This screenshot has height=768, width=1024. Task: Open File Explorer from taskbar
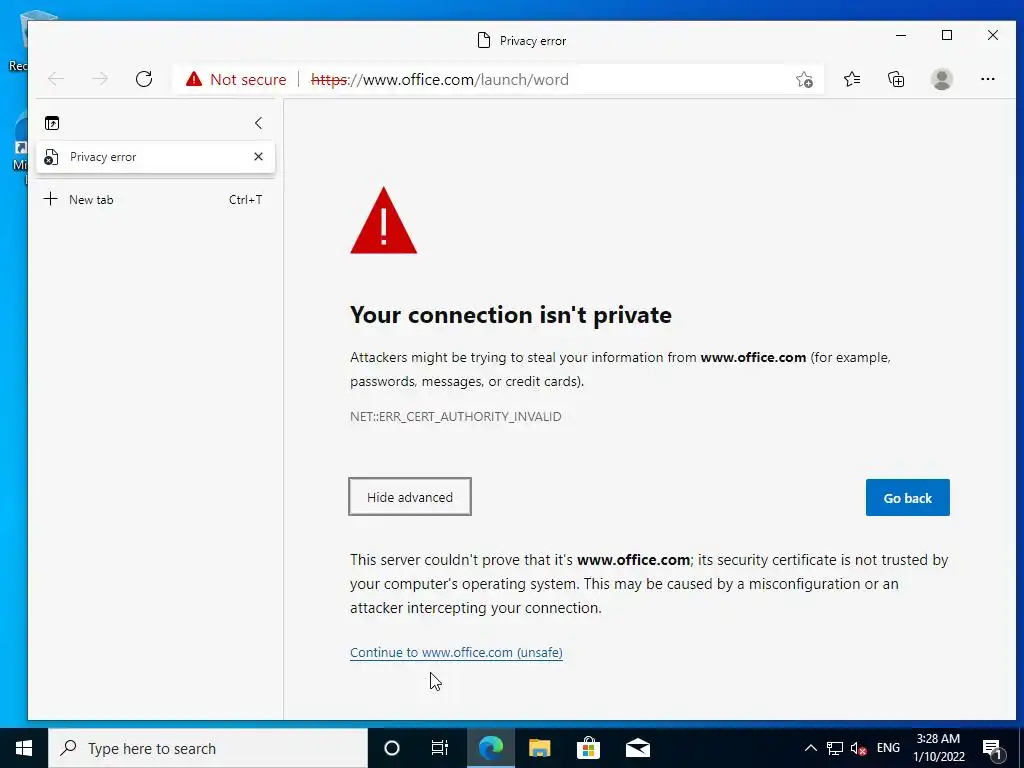coord(539,748)
